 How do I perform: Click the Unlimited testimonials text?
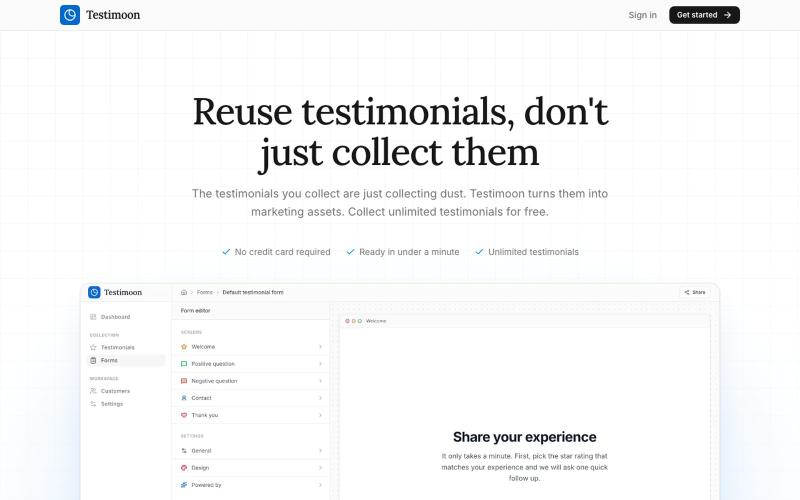(533, 252)
